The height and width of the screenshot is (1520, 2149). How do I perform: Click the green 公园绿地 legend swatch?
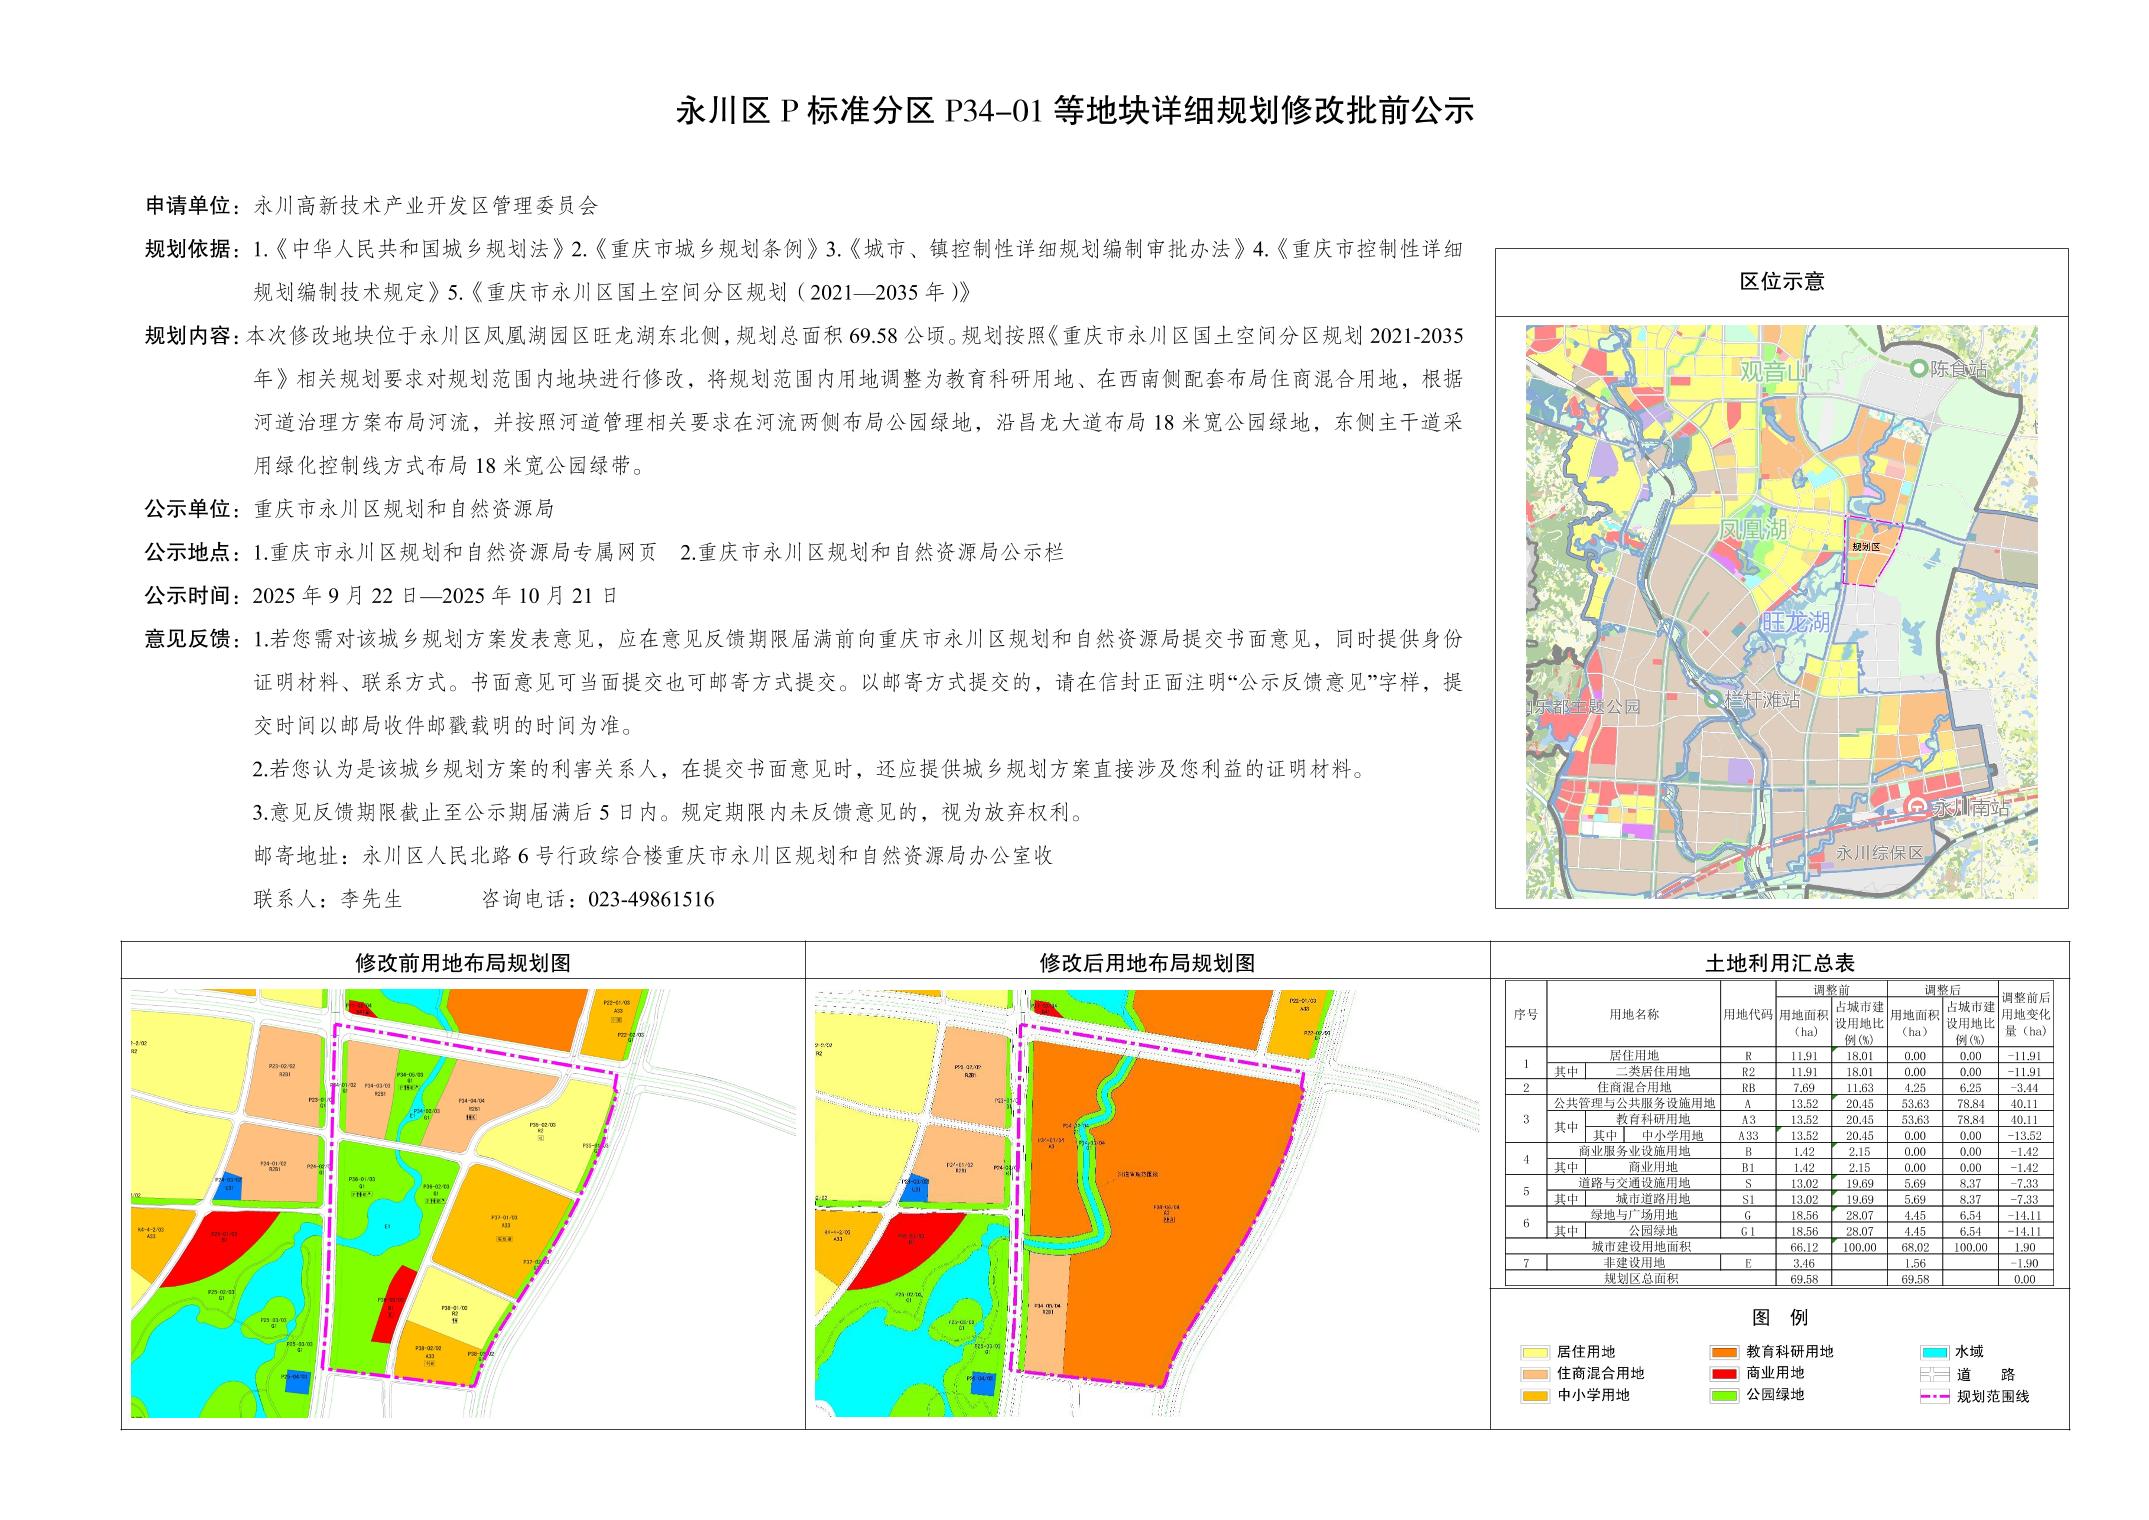[1725, 1396]
